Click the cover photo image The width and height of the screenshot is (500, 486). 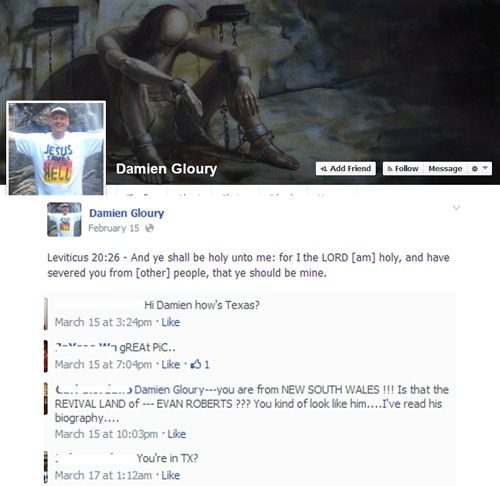pyautogui.click(x=300, y=80)
